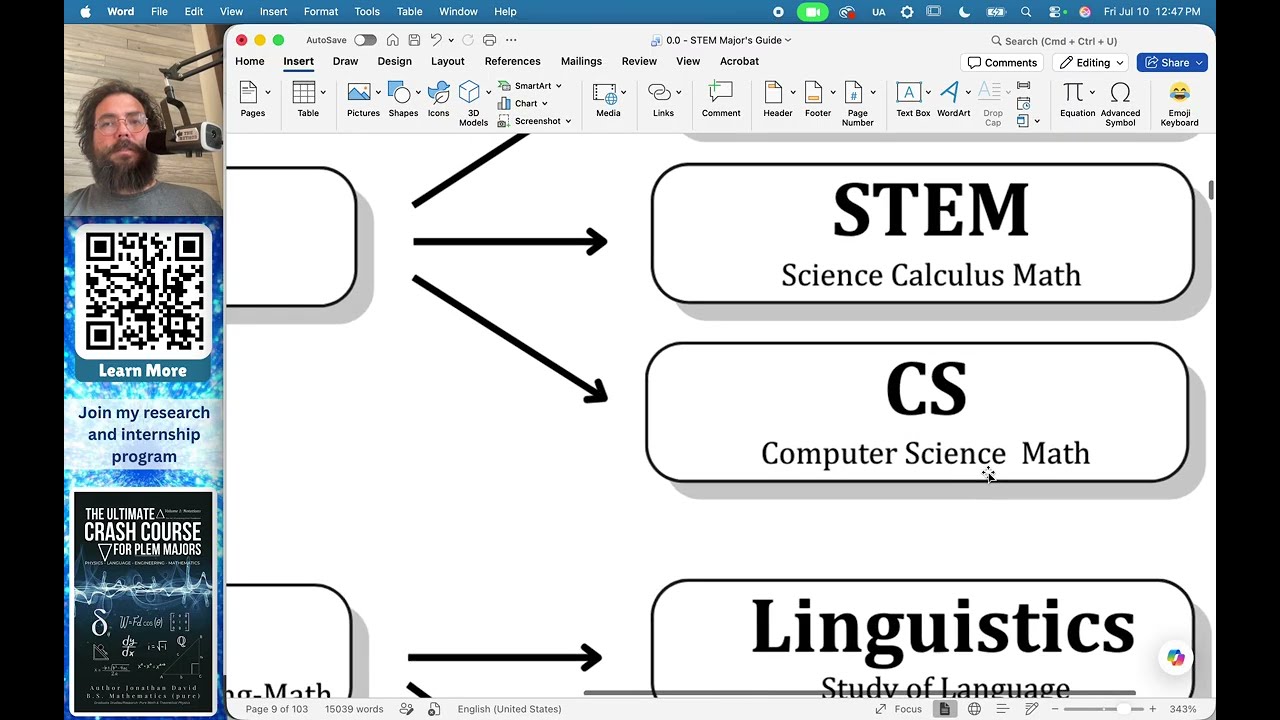1280x720 pixels.
Task: Insert Shapes
Action: pyautogui.click(x=403, y=100)
